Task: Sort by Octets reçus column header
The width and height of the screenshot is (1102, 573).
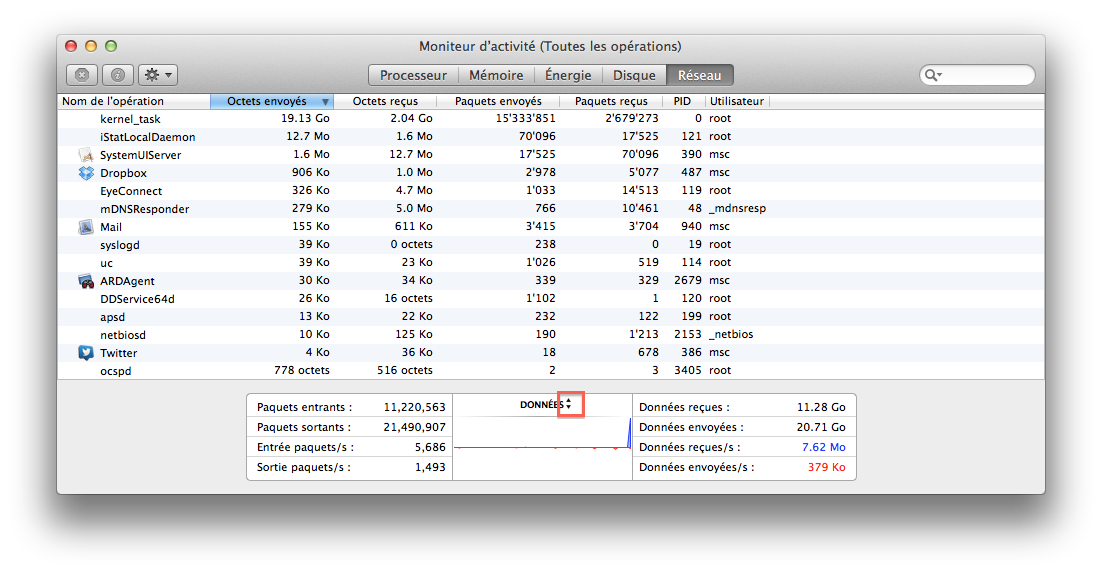Action: [385, 101]
